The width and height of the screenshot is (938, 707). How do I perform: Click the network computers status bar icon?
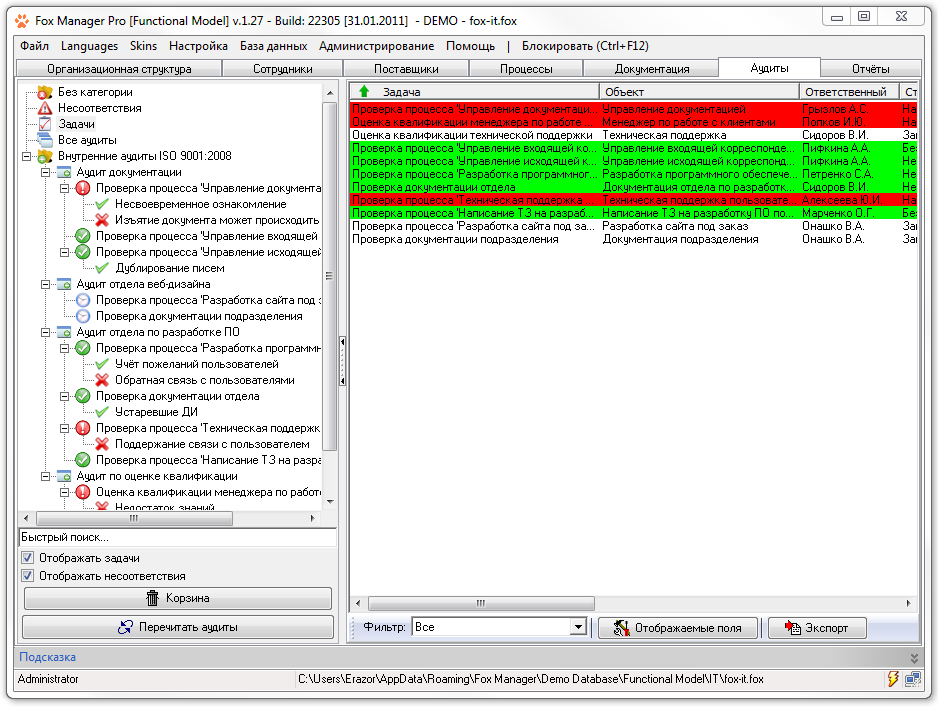912,679
